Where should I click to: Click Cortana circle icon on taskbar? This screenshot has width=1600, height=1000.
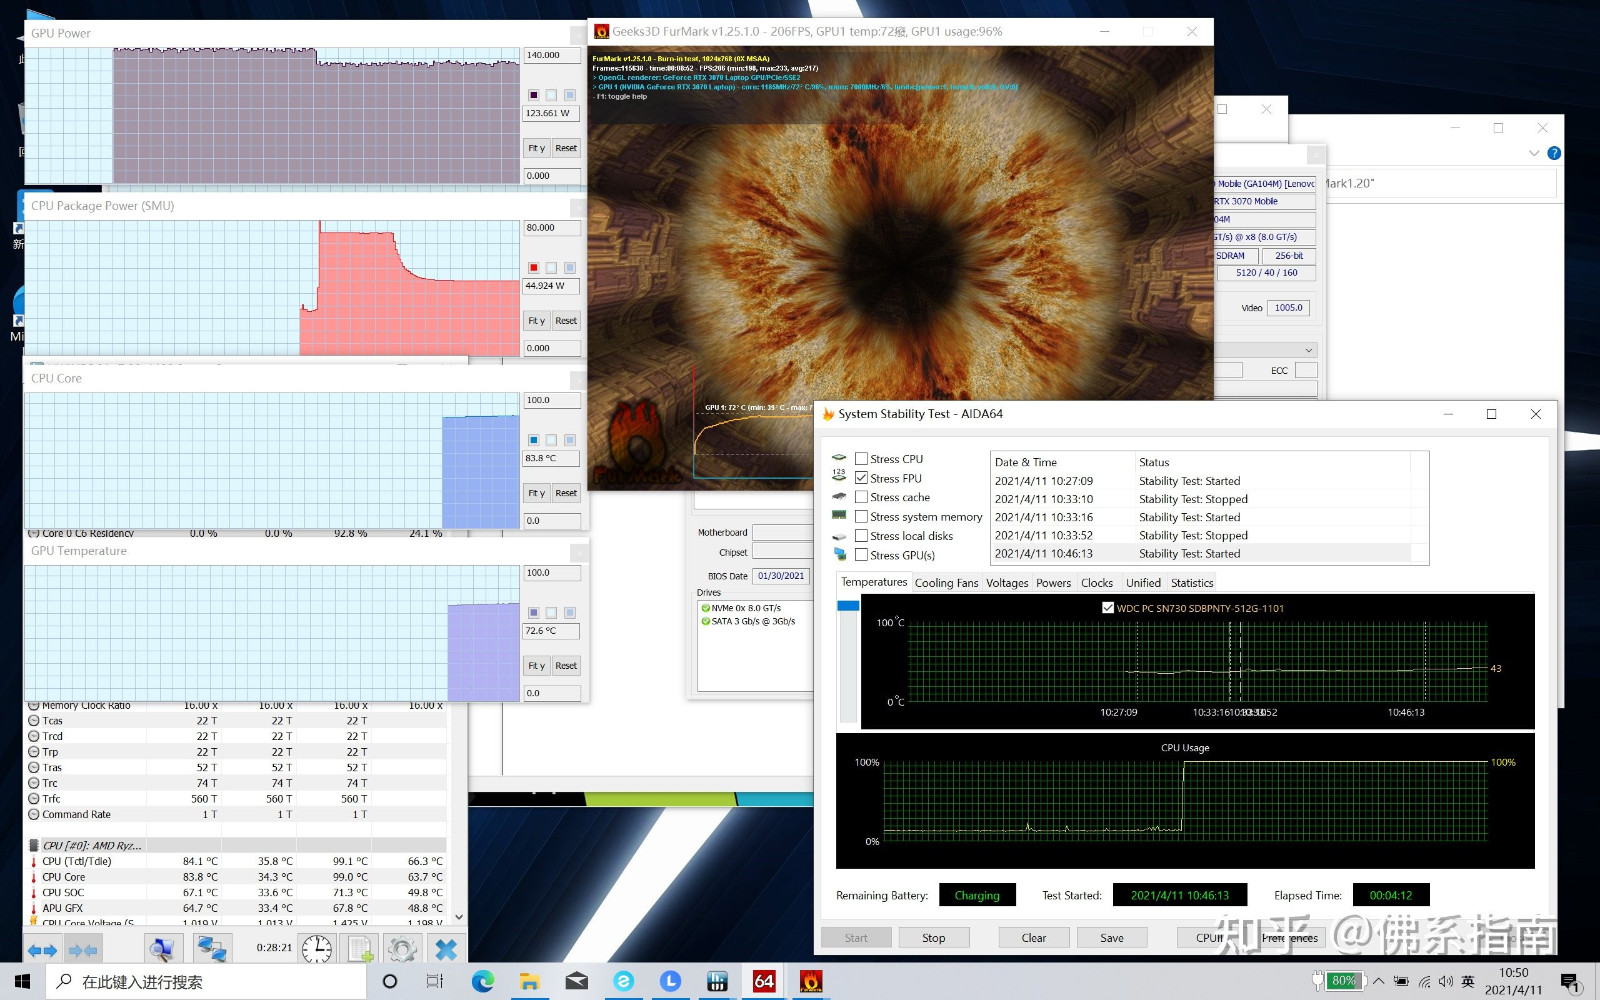(x=390, y=982)
